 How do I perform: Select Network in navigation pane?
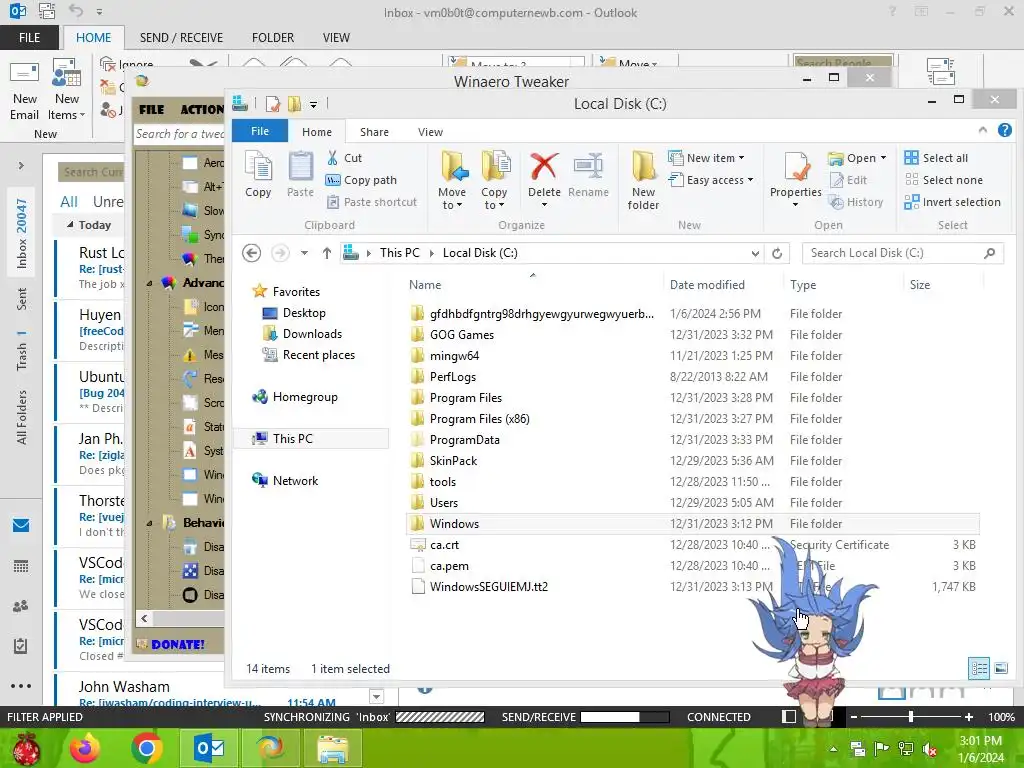coord(295,481)
